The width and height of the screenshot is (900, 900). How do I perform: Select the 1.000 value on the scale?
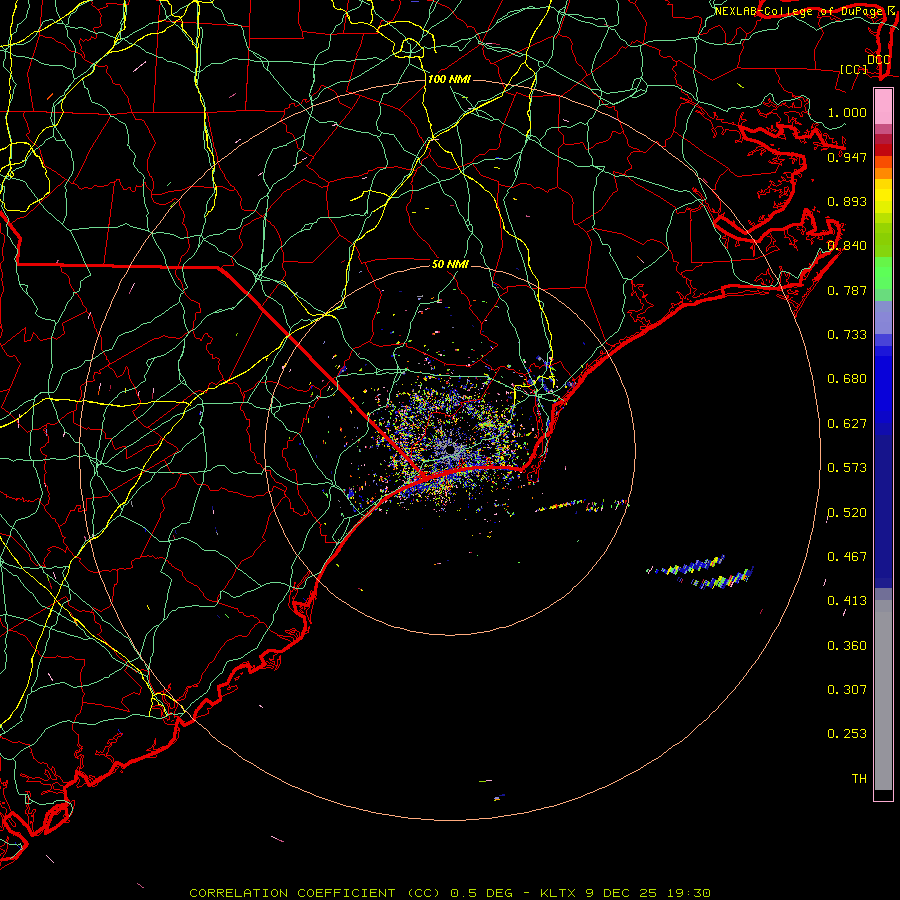click(847, 112)
